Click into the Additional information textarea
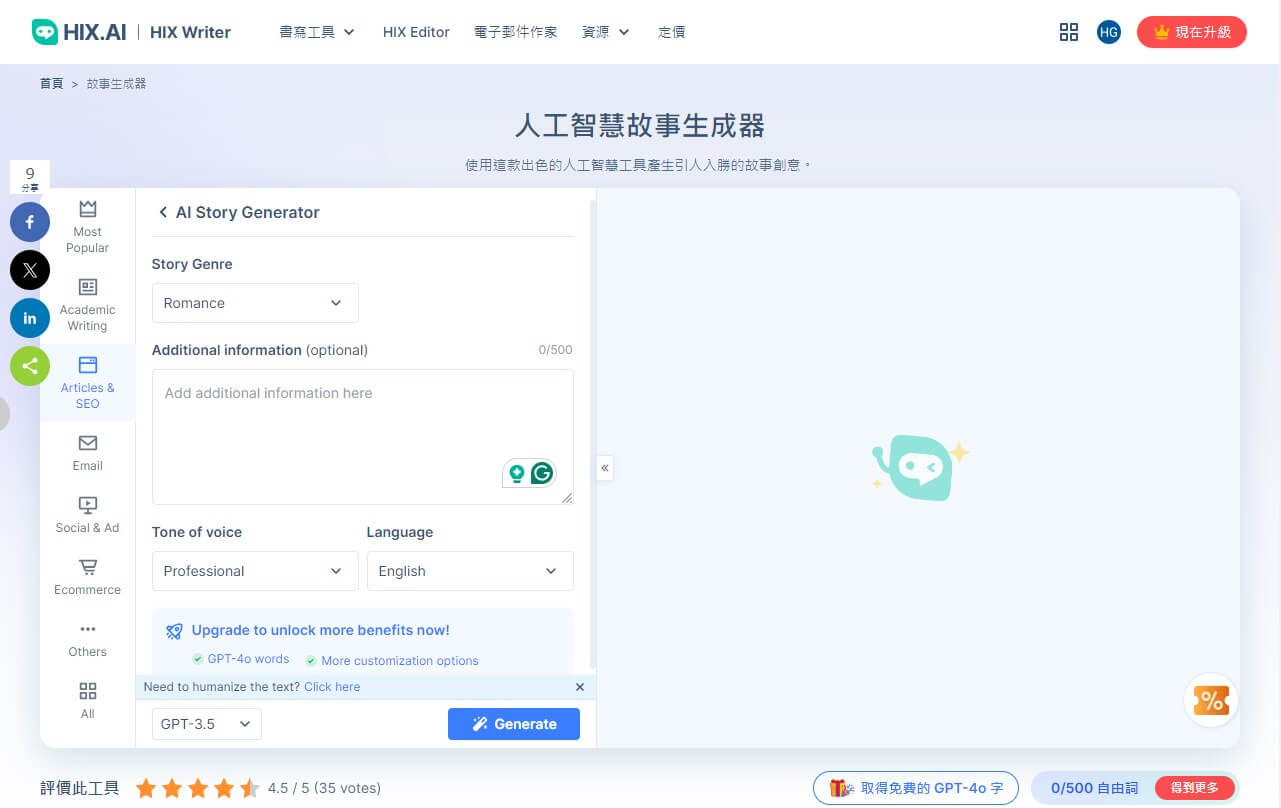 pos(363,437)
